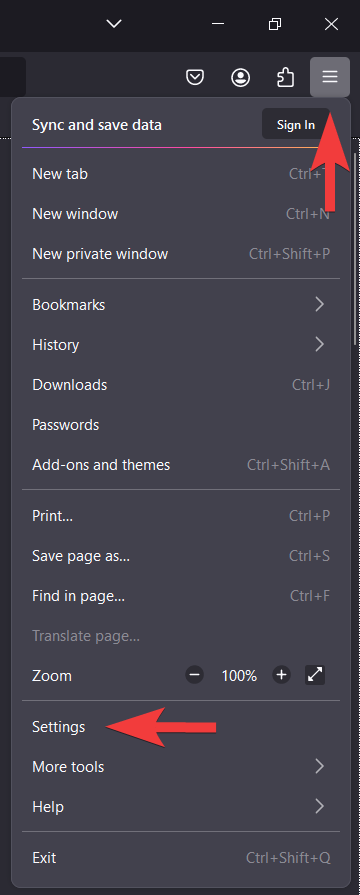Click the zoom in plus button
Image resolution: width=360 pixels, height=895 pixels.
point(281,675)
